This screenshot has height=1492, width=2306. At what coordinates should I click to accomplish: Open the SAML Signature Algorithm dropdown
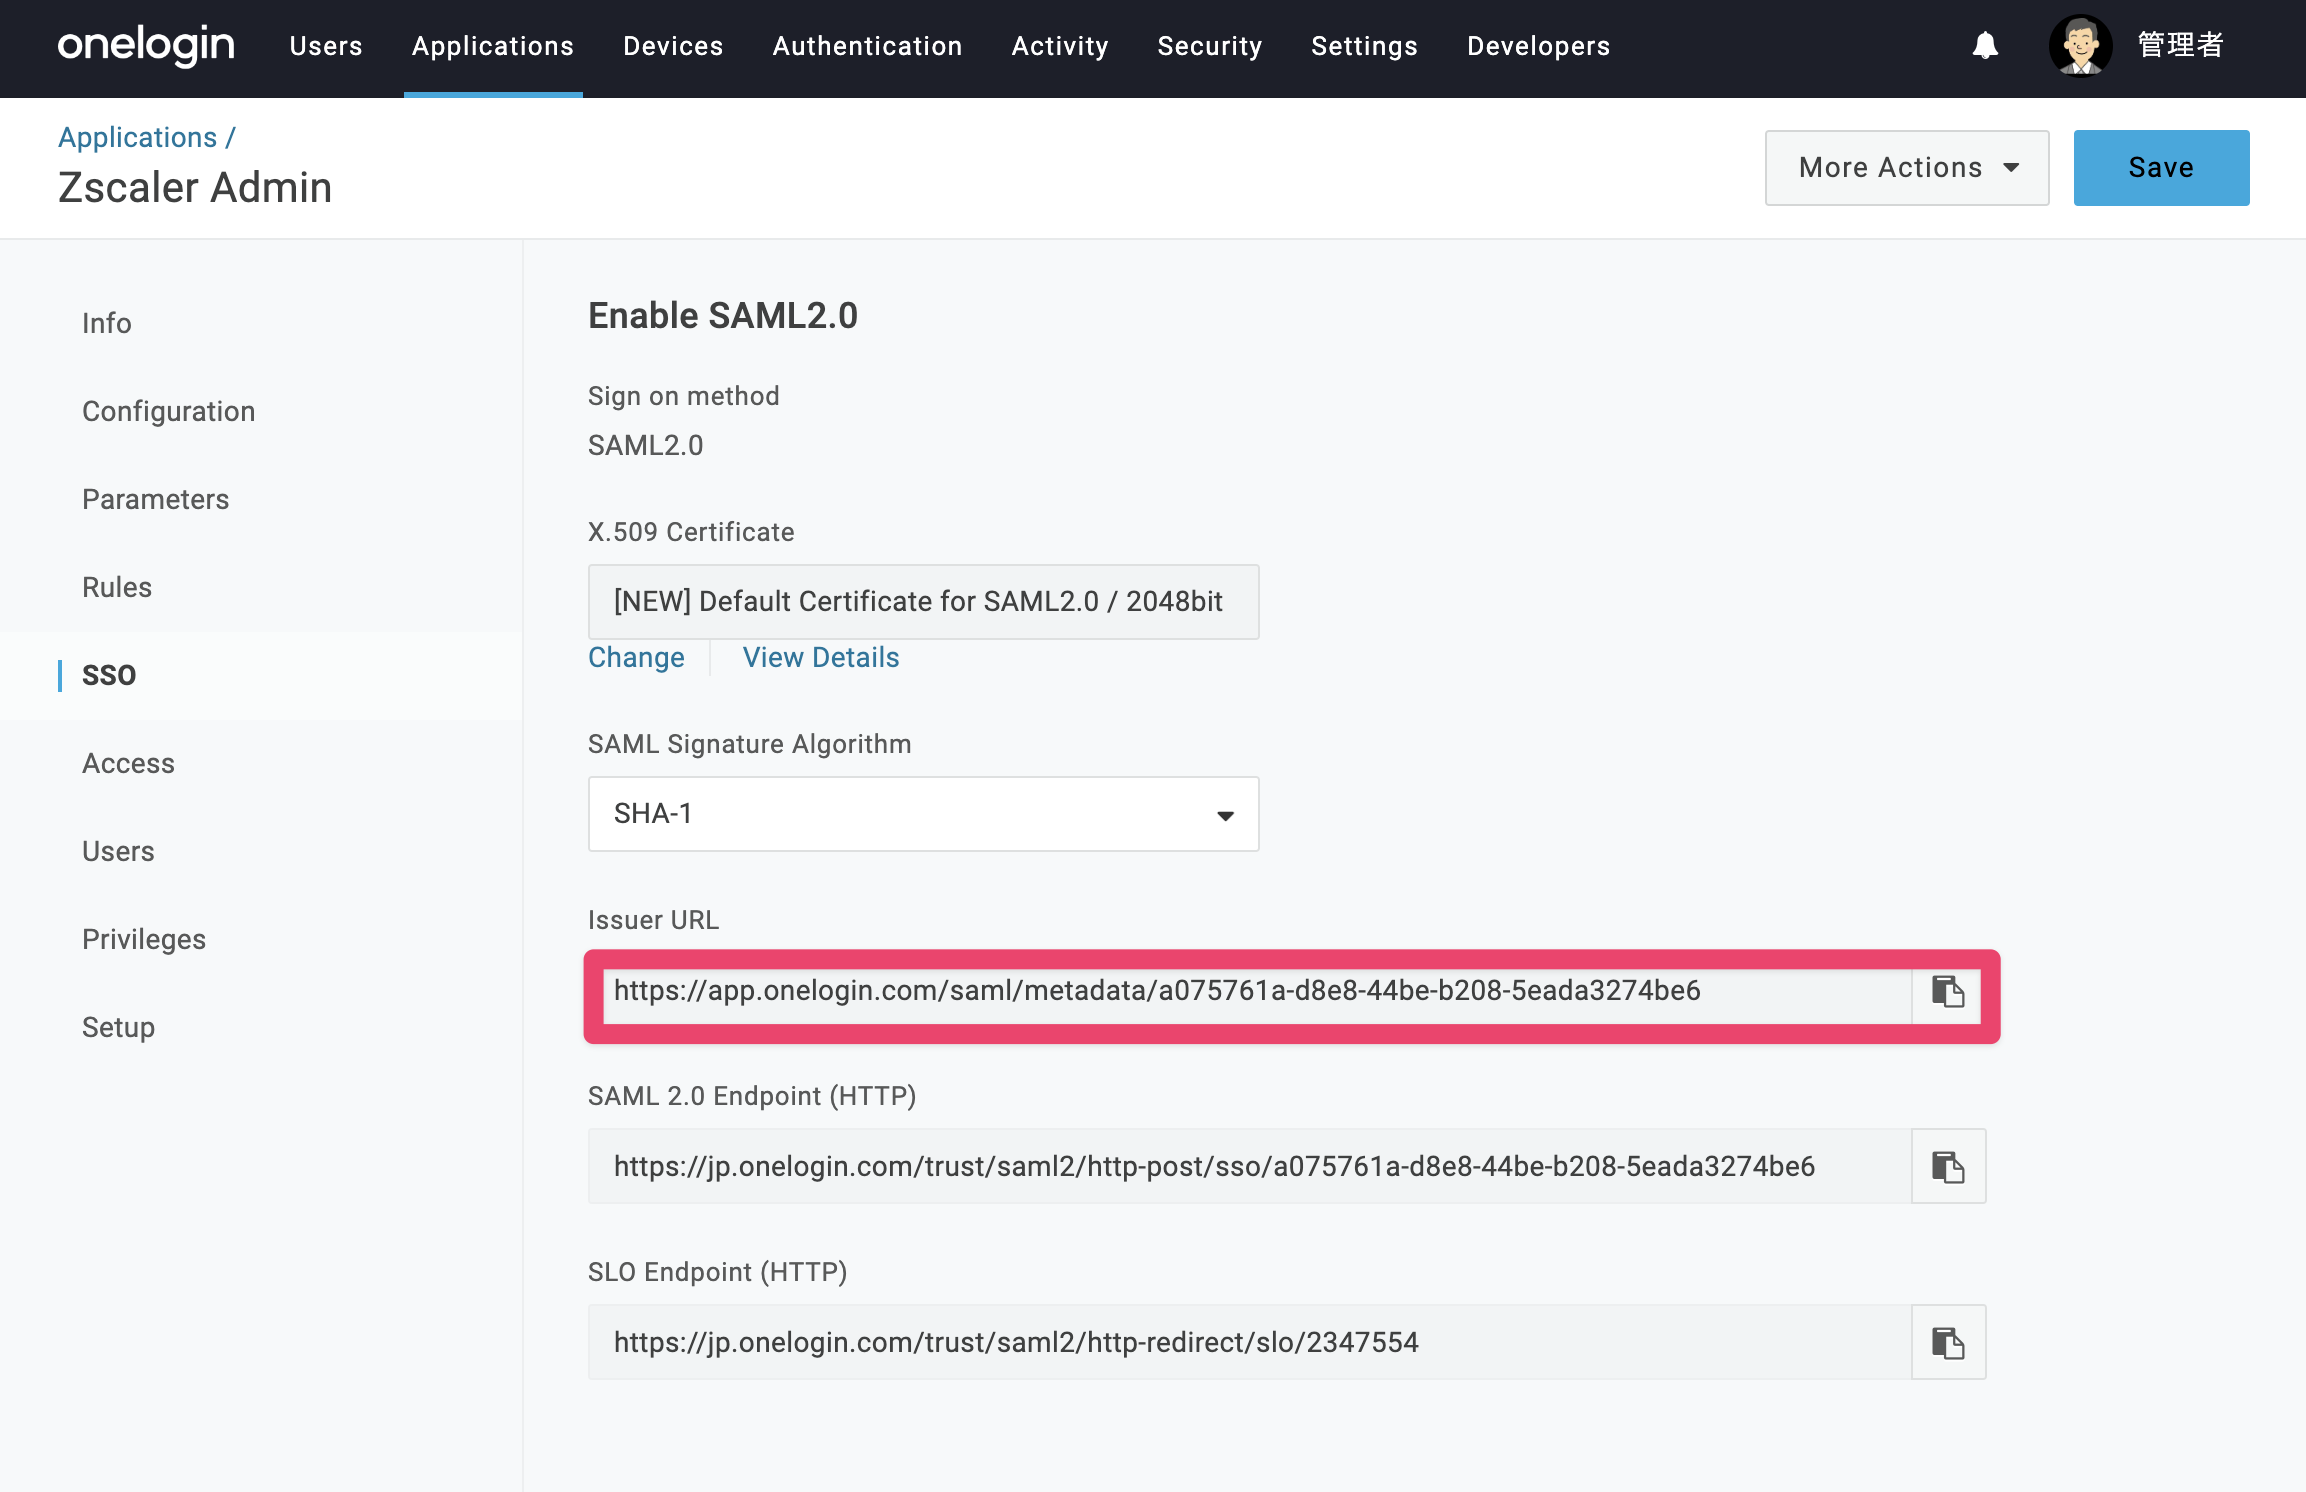923,814
